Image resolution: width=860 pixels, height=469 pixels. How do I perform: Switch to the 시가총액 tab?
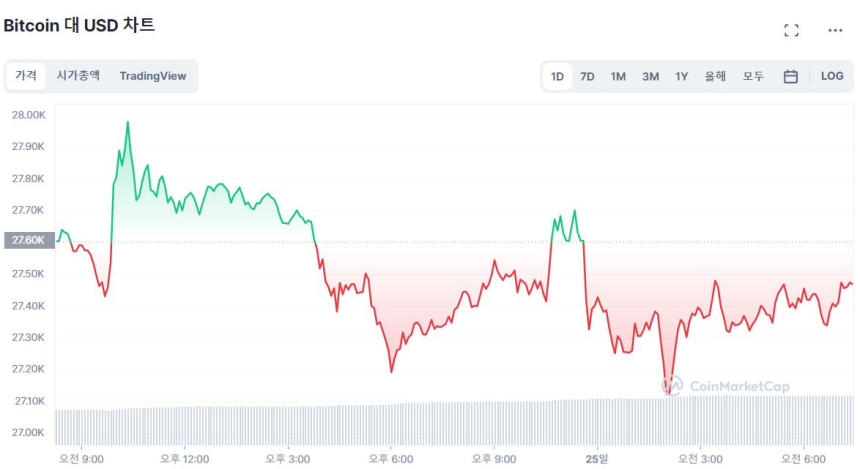pyautogui.click(x=78, y=76)
